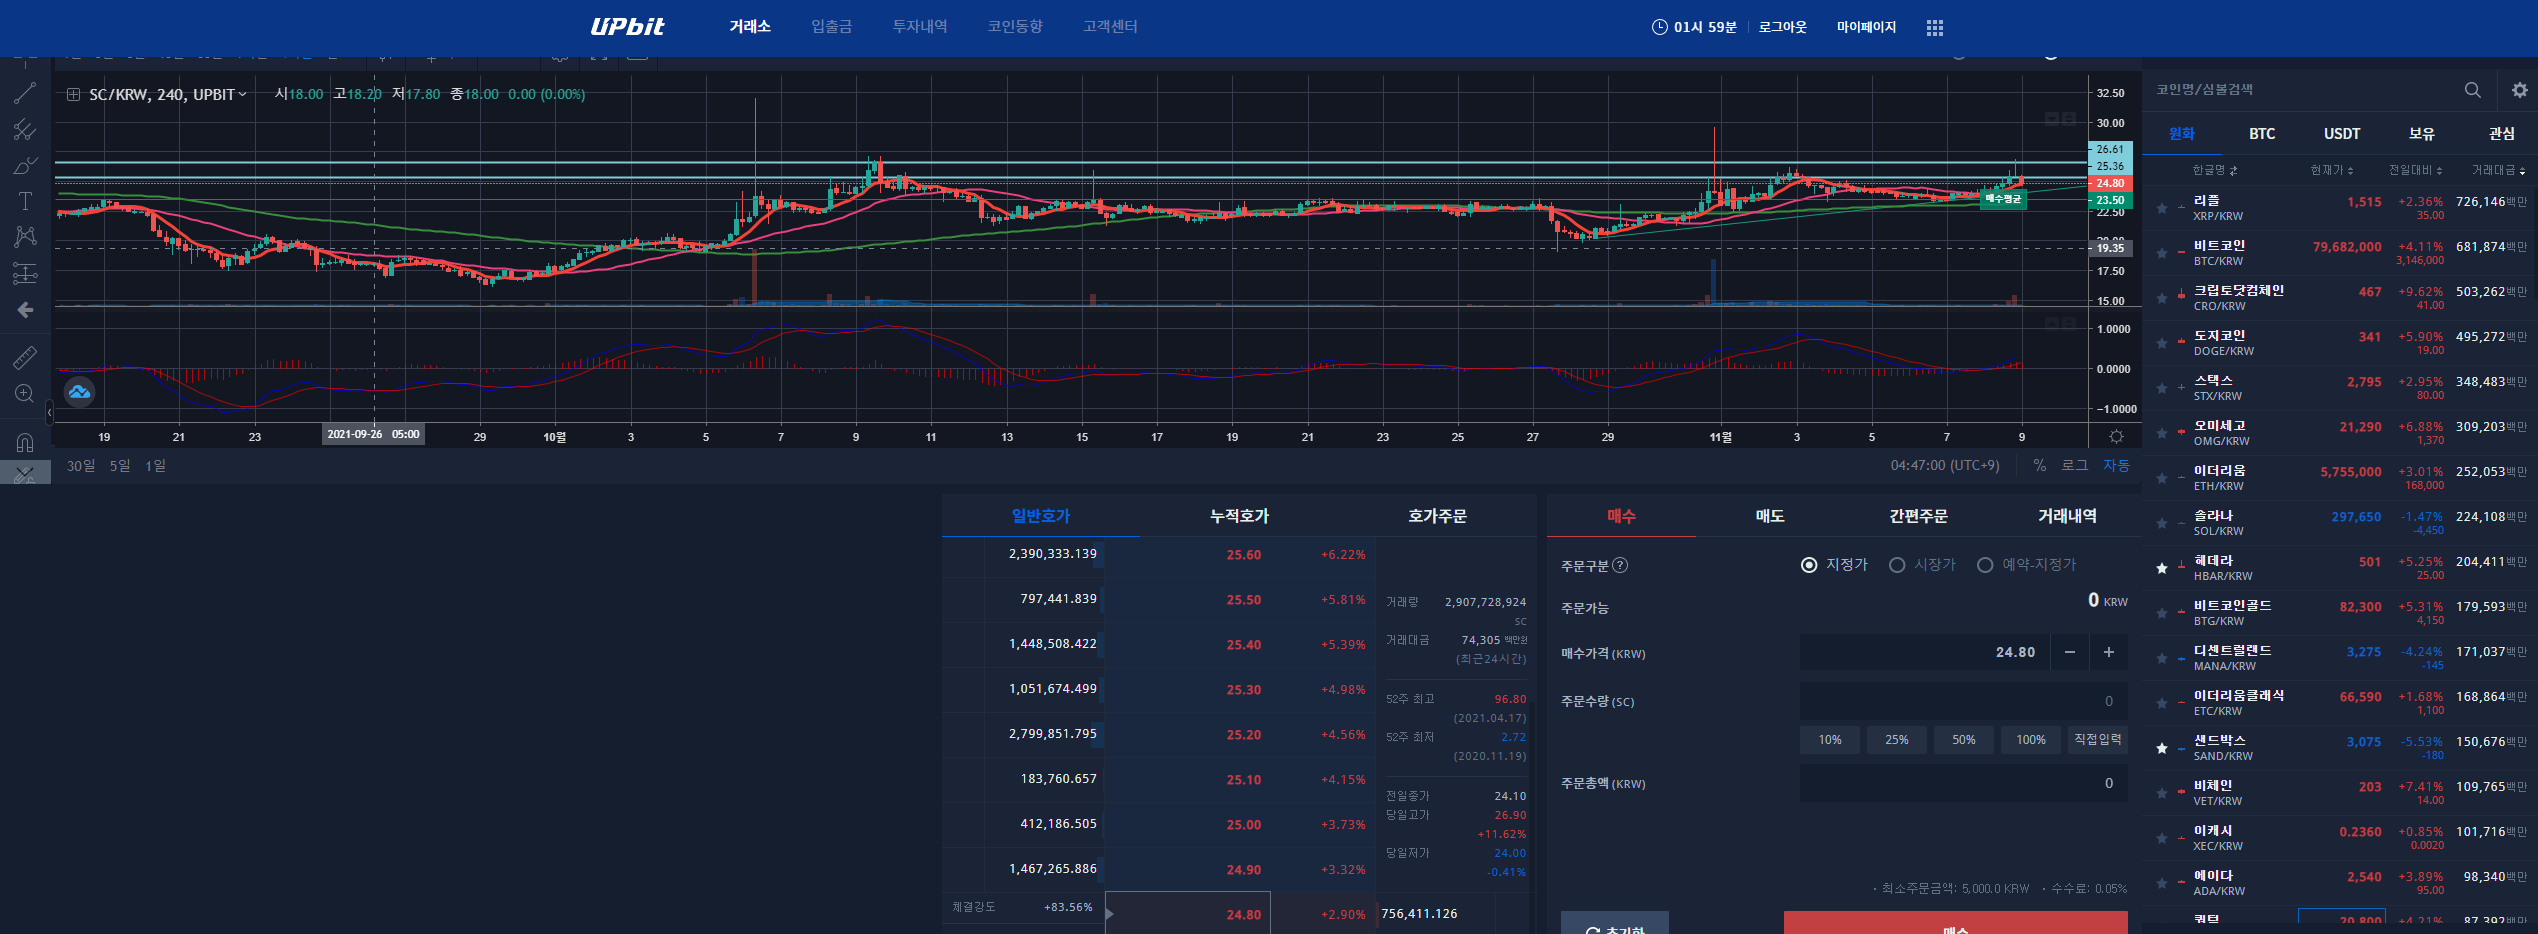Favorite star for 이더리움 ETH/KRW
This screenshot has width=2538, height=934.
pos(2162,478)
